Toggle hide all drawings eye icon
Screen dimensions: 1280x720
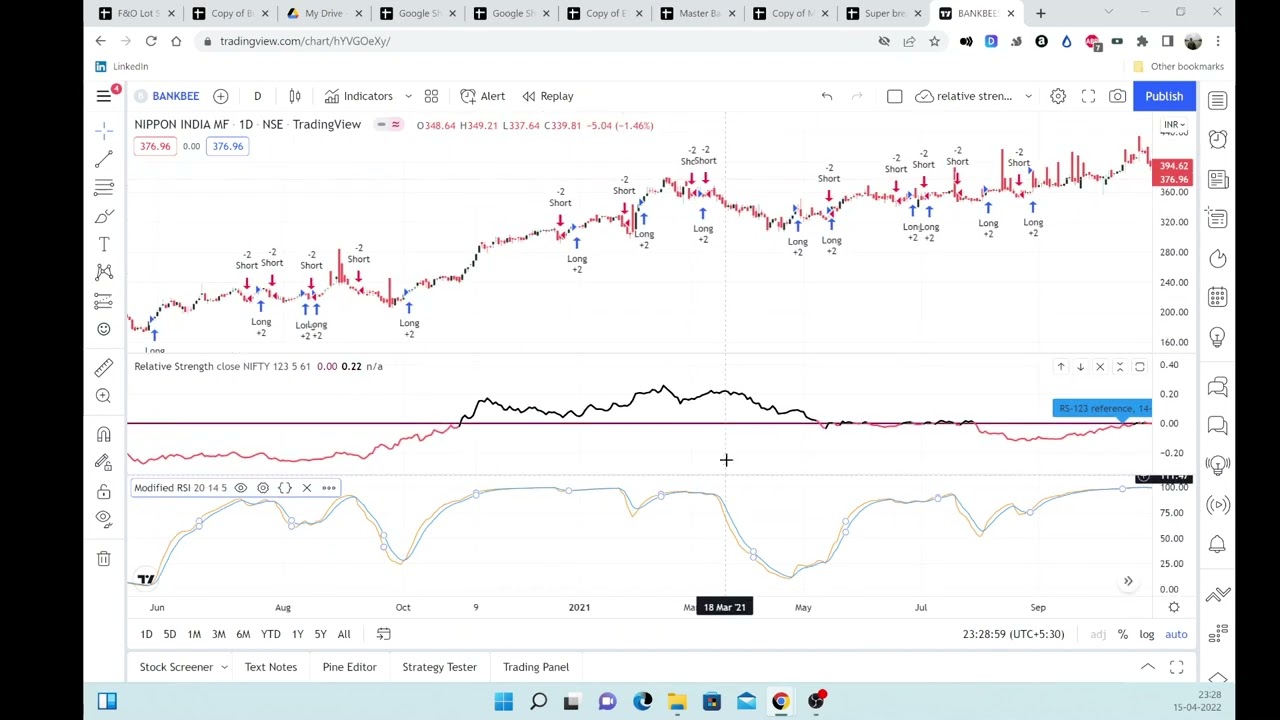[x=104, y=518]
